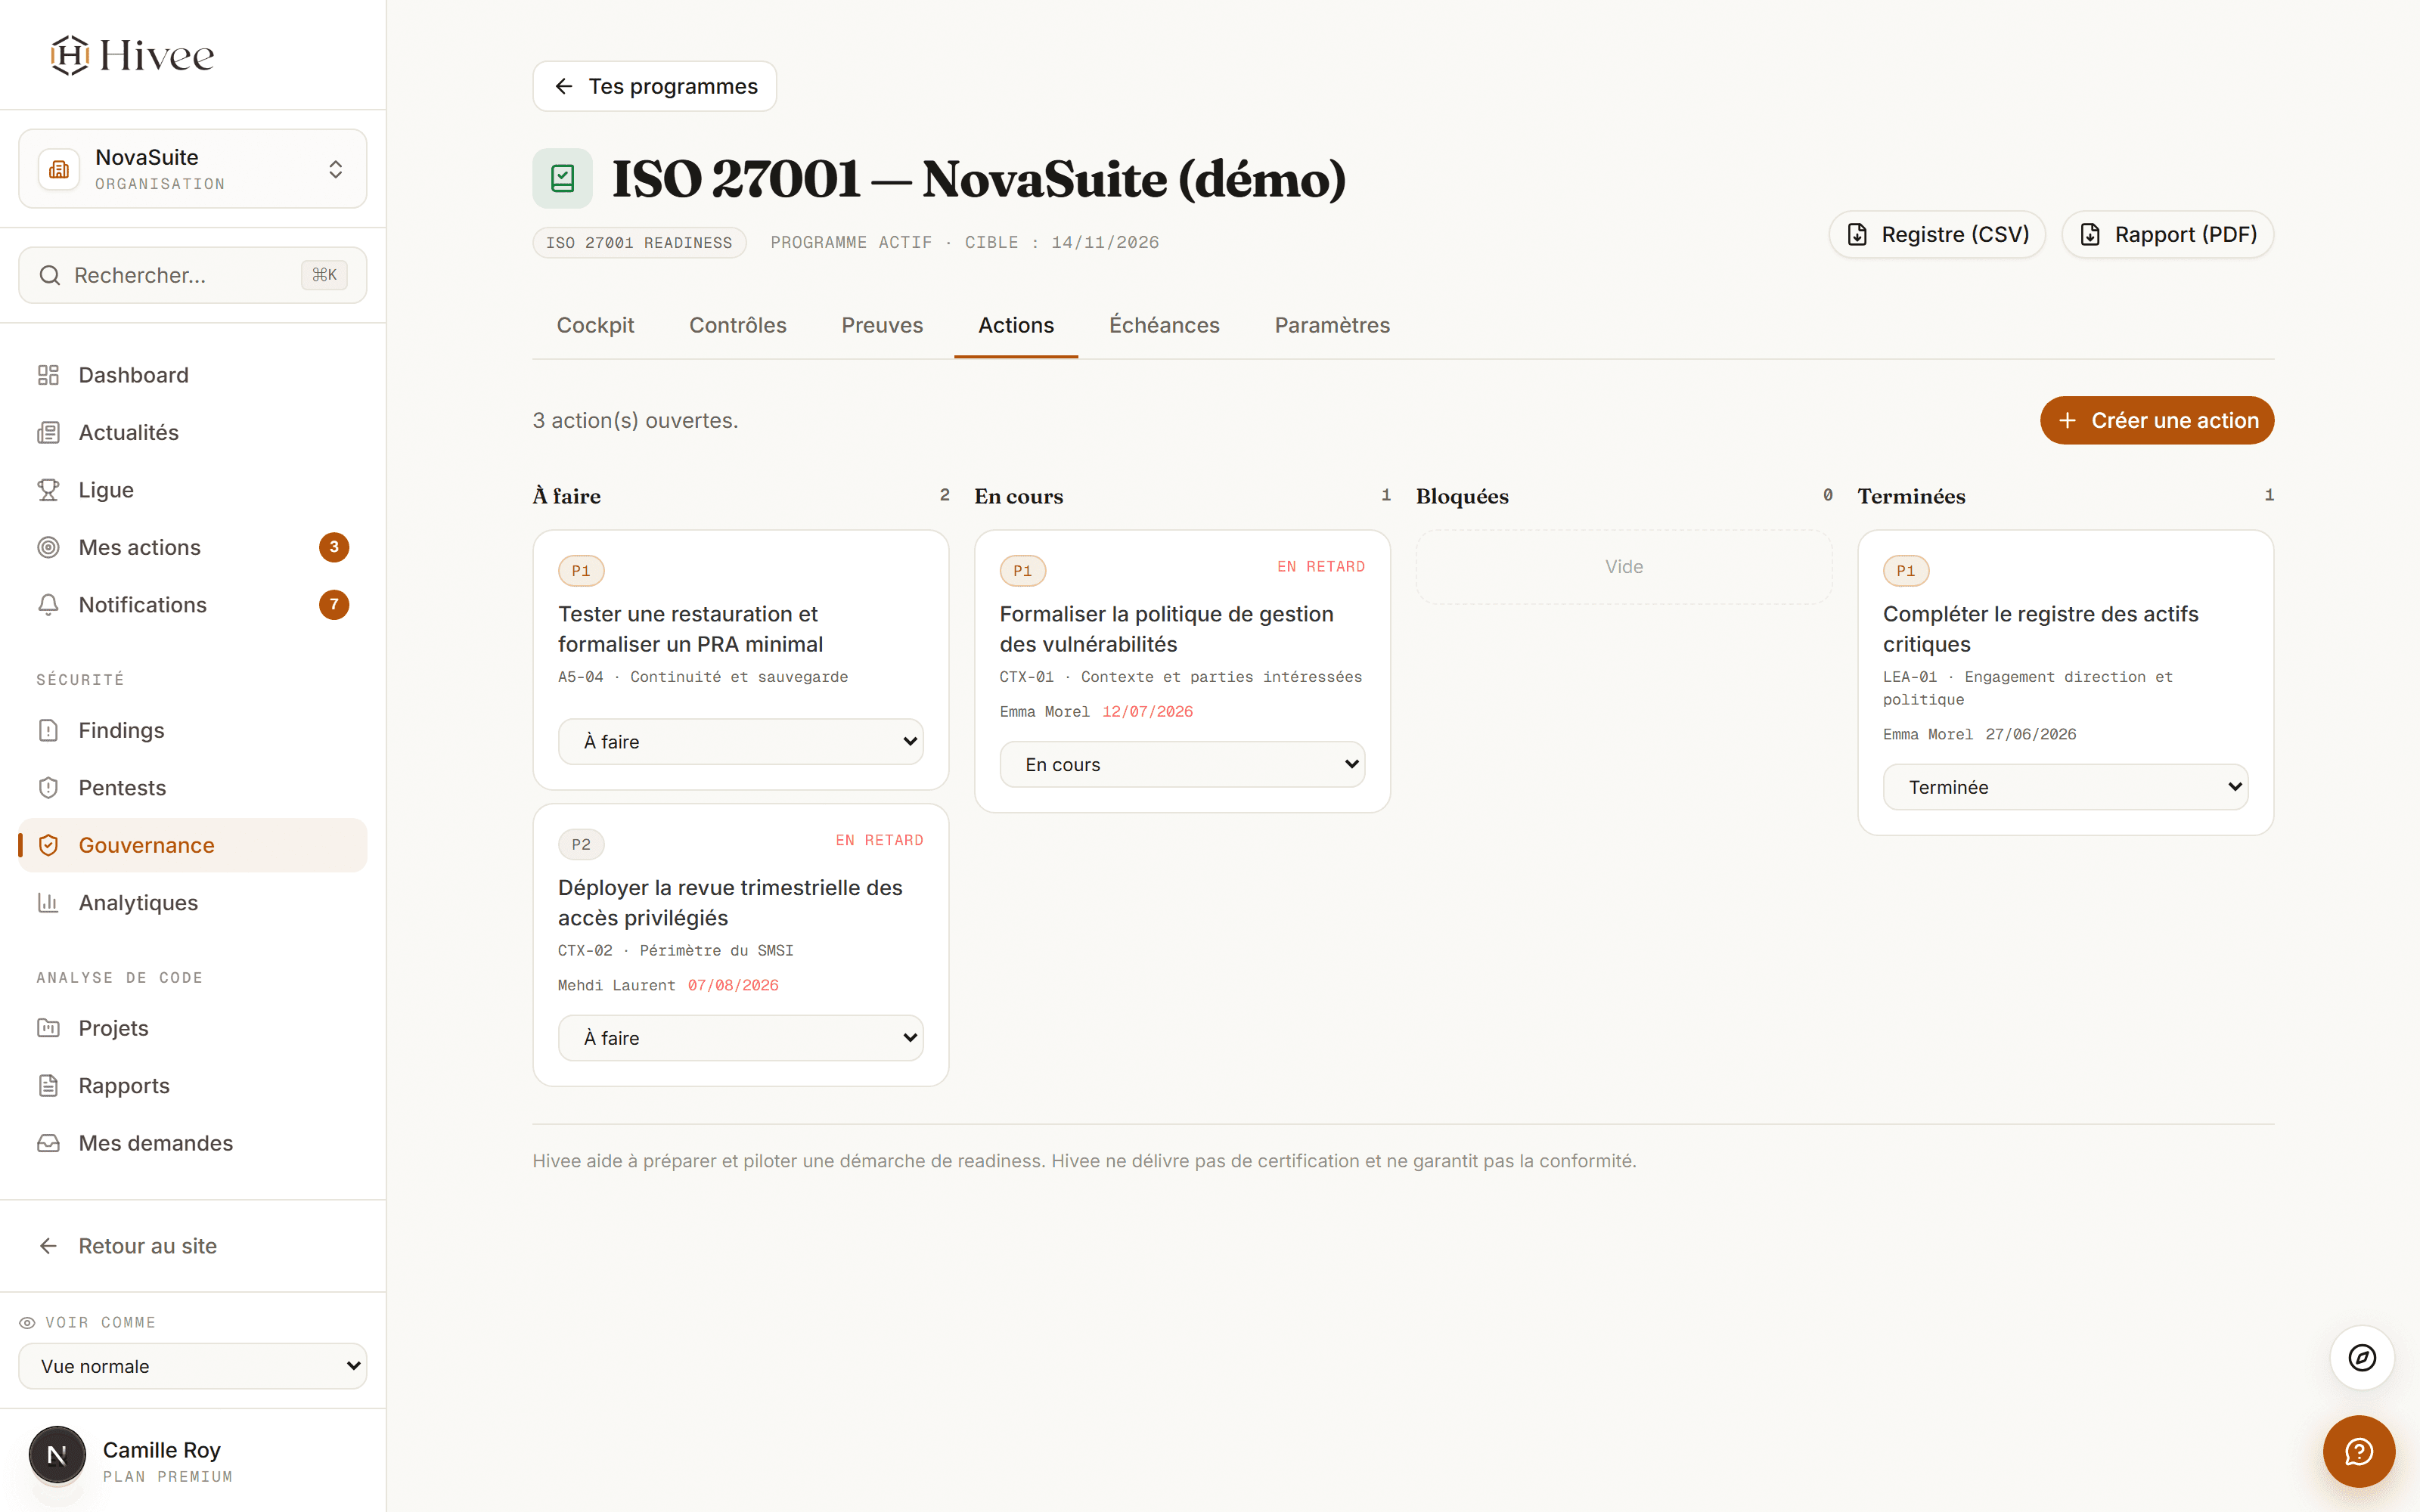Click the Camille Roy avatar
The width and height of the screenshot is (2420, 1512).
[57, 1455]
